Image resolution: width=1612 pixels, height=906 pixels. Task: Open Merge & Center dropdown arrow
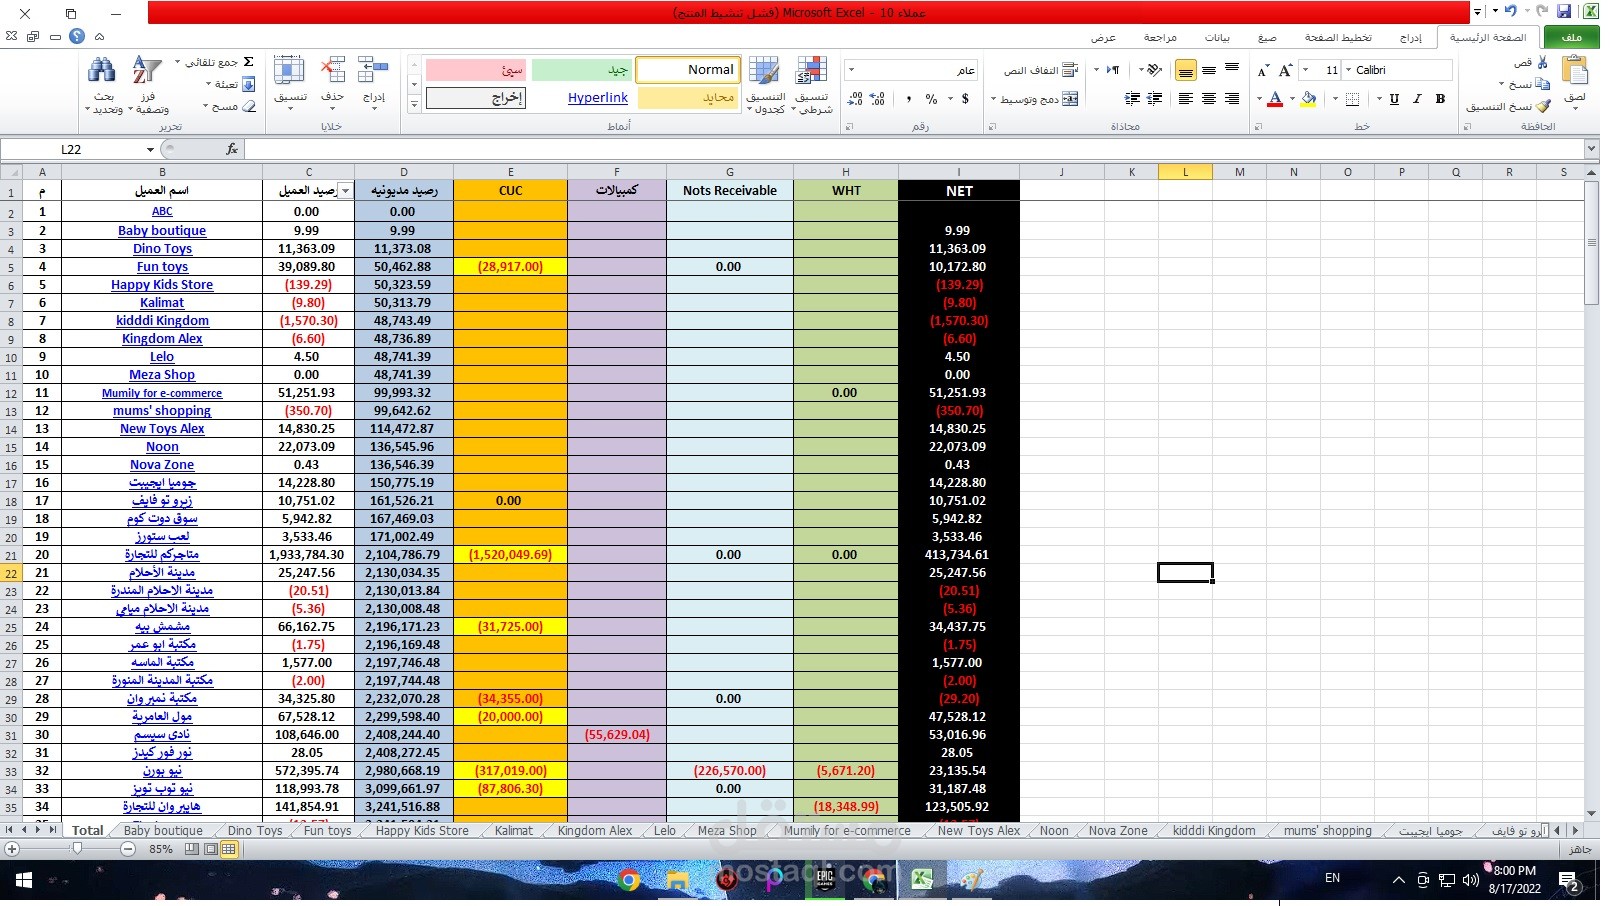[x=993, y=99]
